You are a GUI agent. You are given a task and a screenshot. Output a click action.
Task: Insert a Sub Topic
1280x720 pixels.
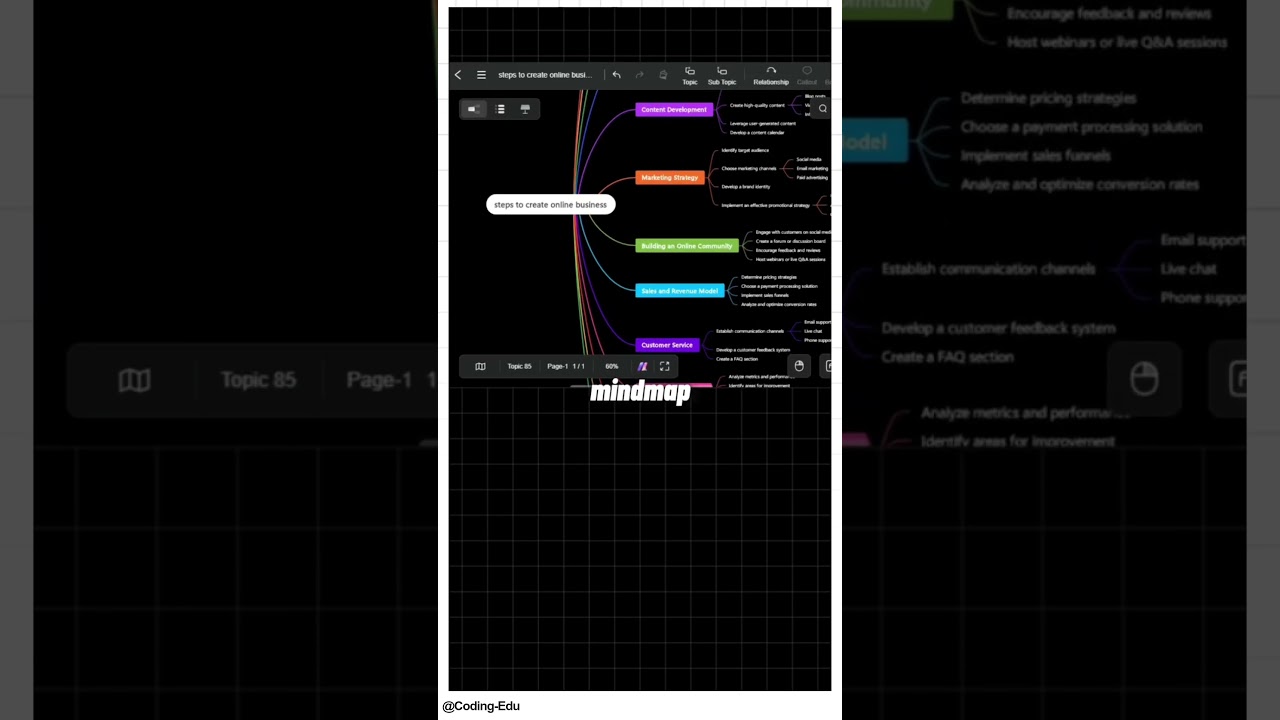tap(722, 76)
